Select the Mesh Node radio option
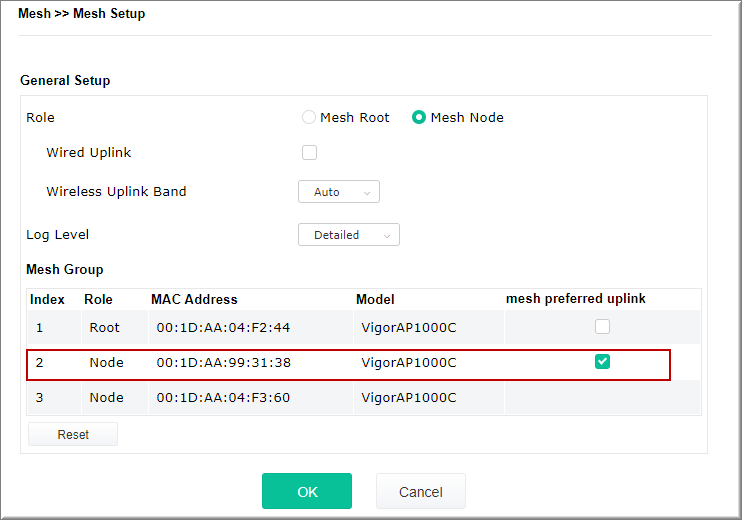Screen dimensions: 742x520 pos(419,117)
